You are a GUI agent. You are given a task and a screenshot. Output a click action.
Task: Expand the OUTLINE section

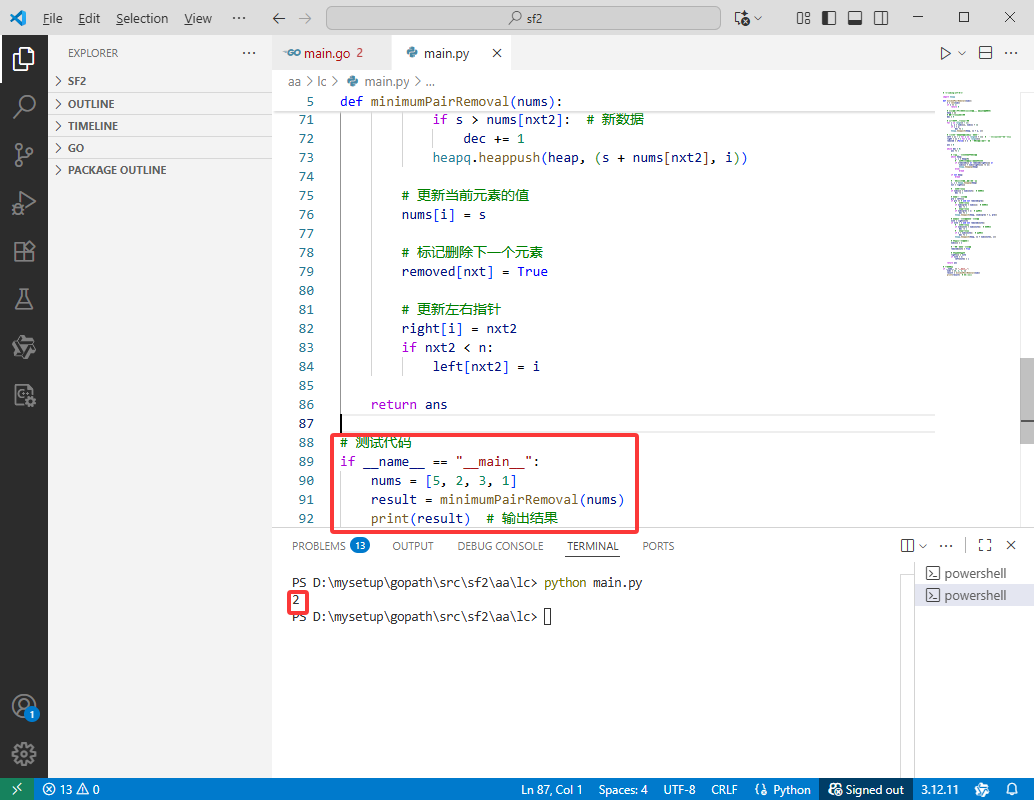click(160, 104)
